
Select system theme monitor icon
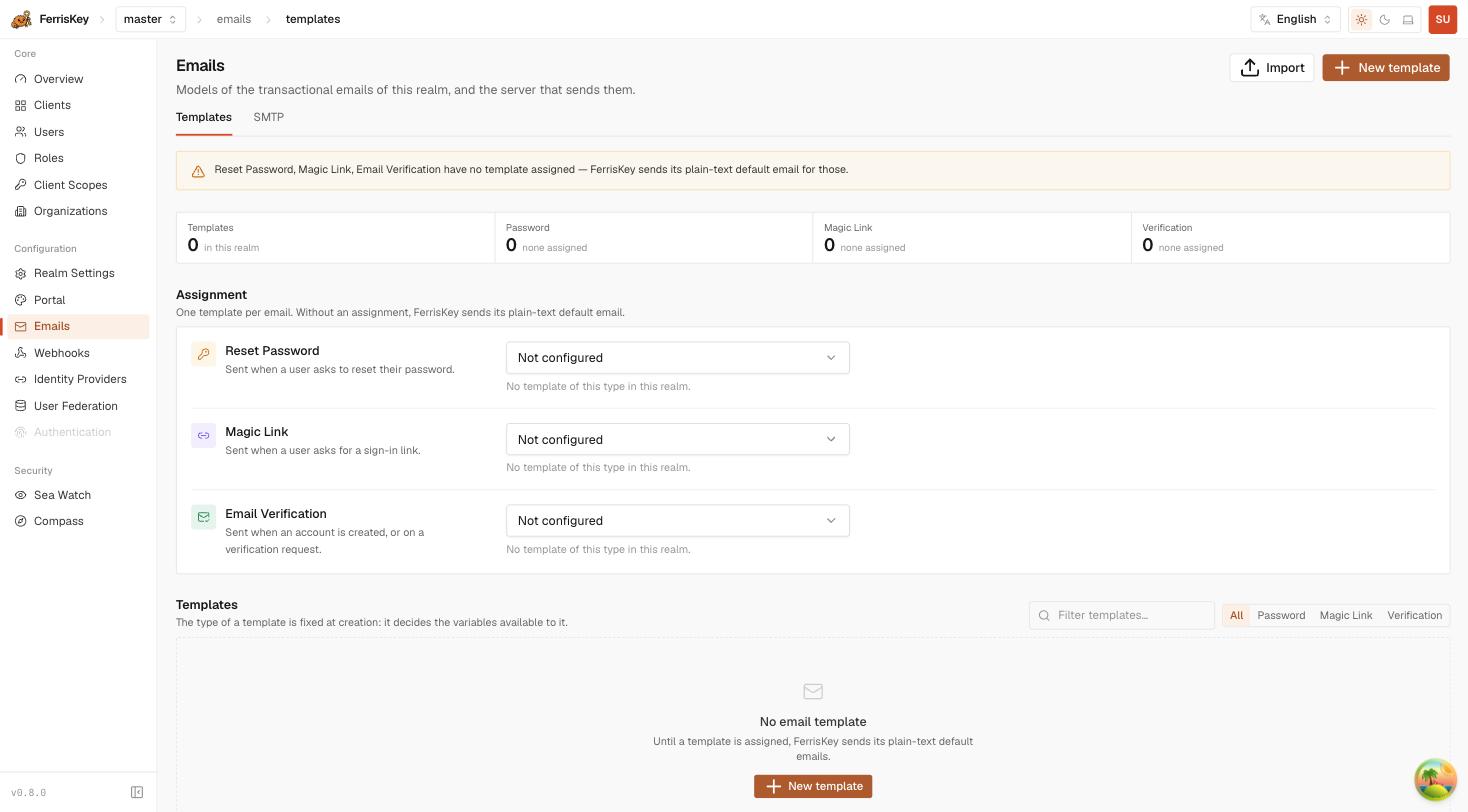[1408, 19]
